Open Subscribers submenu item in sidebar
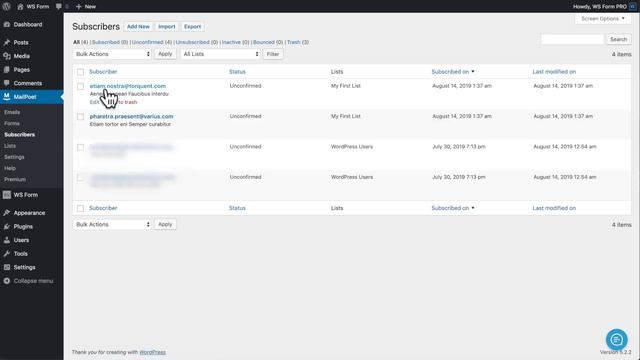640x360 pixels. (20, 135)
